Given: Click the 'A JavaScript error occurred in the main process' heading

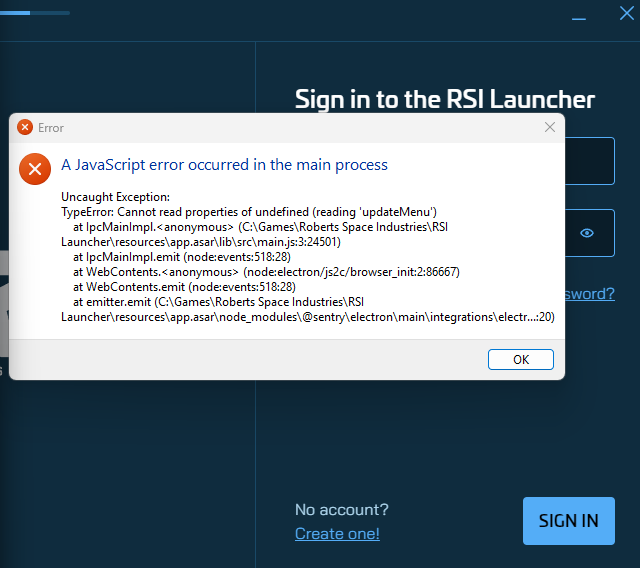Looking at the screenshot, I should (x=224, y=165).
